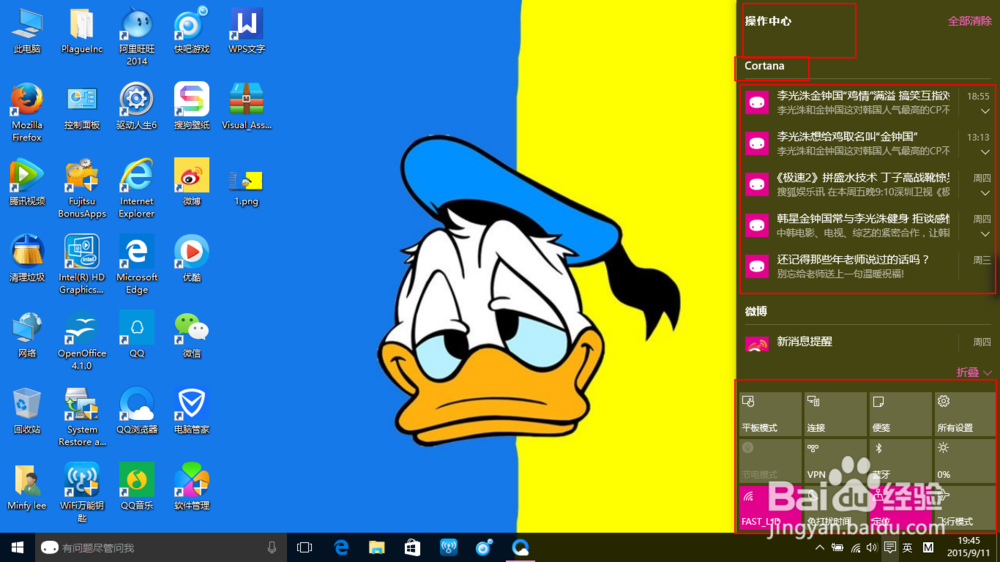Screen dimensions: 1000x562
Task: Launch Mozilla Firefox from the desktop
Action: (x=27, y=112)
